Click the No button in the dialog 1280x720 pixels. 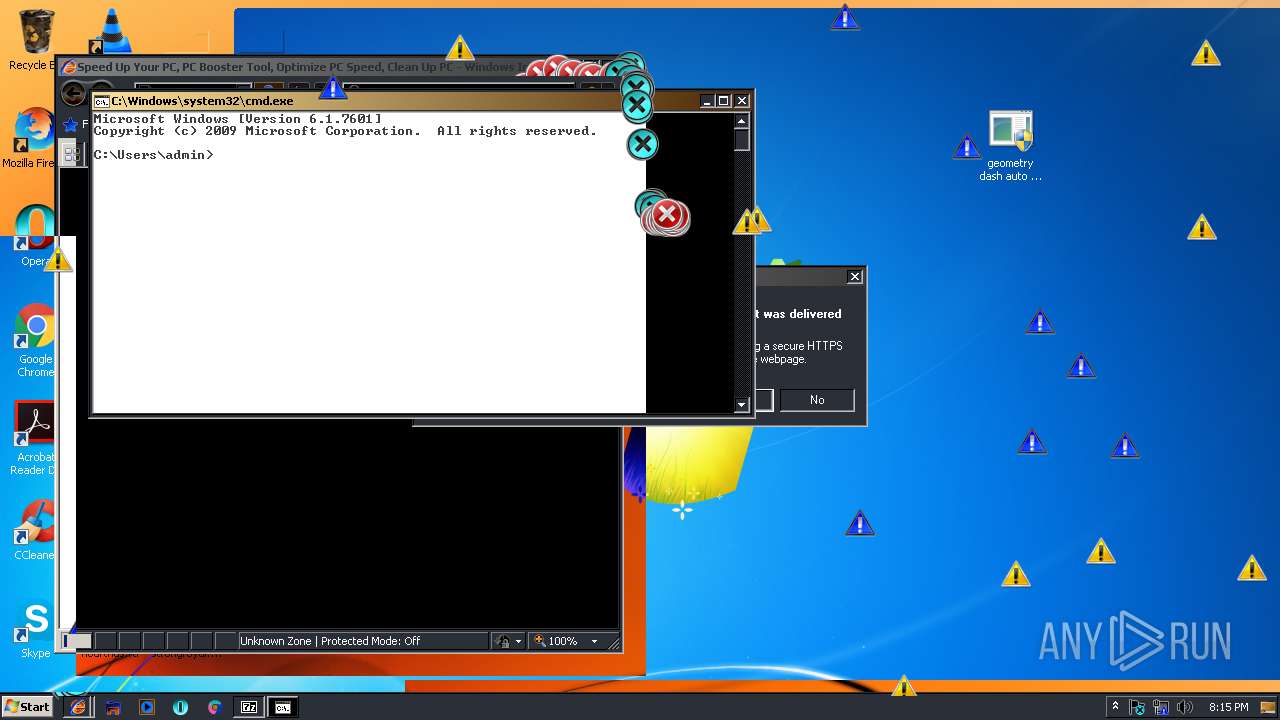(x=817, y=400)
